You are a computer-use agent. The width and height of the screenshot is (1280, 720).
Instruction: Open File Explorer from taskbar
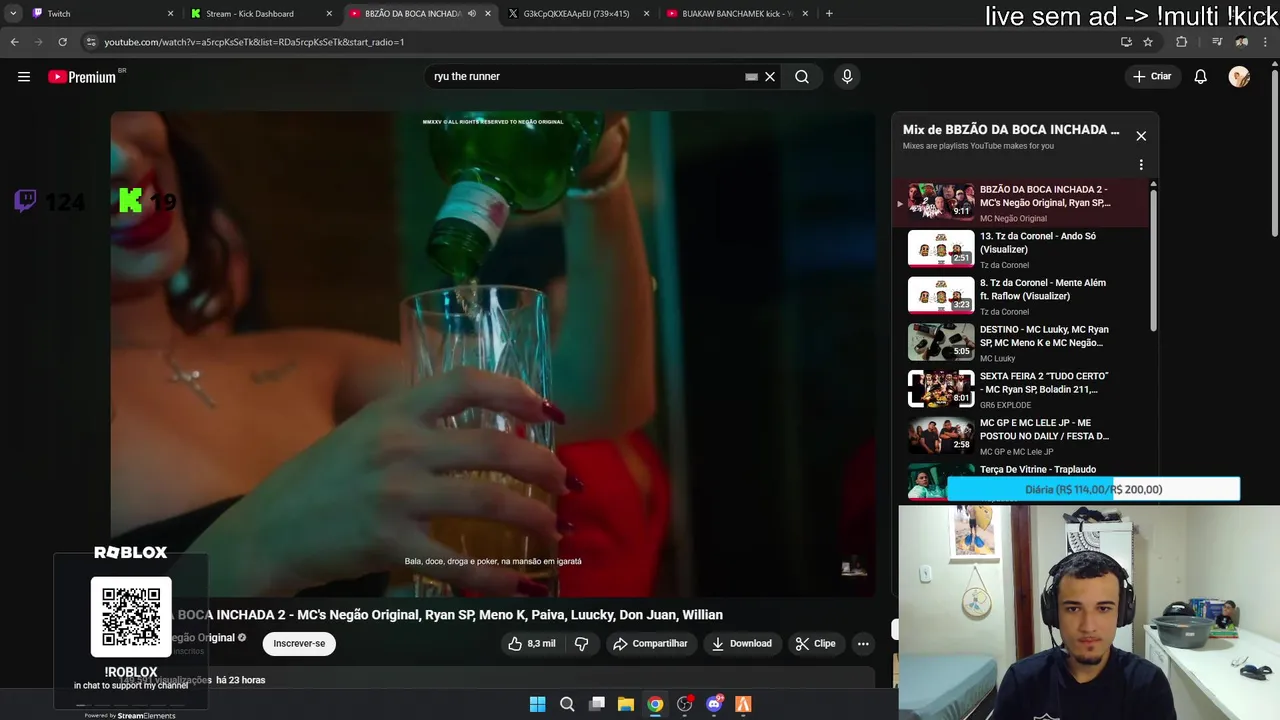pyautogui.click(x=626, y=704)
